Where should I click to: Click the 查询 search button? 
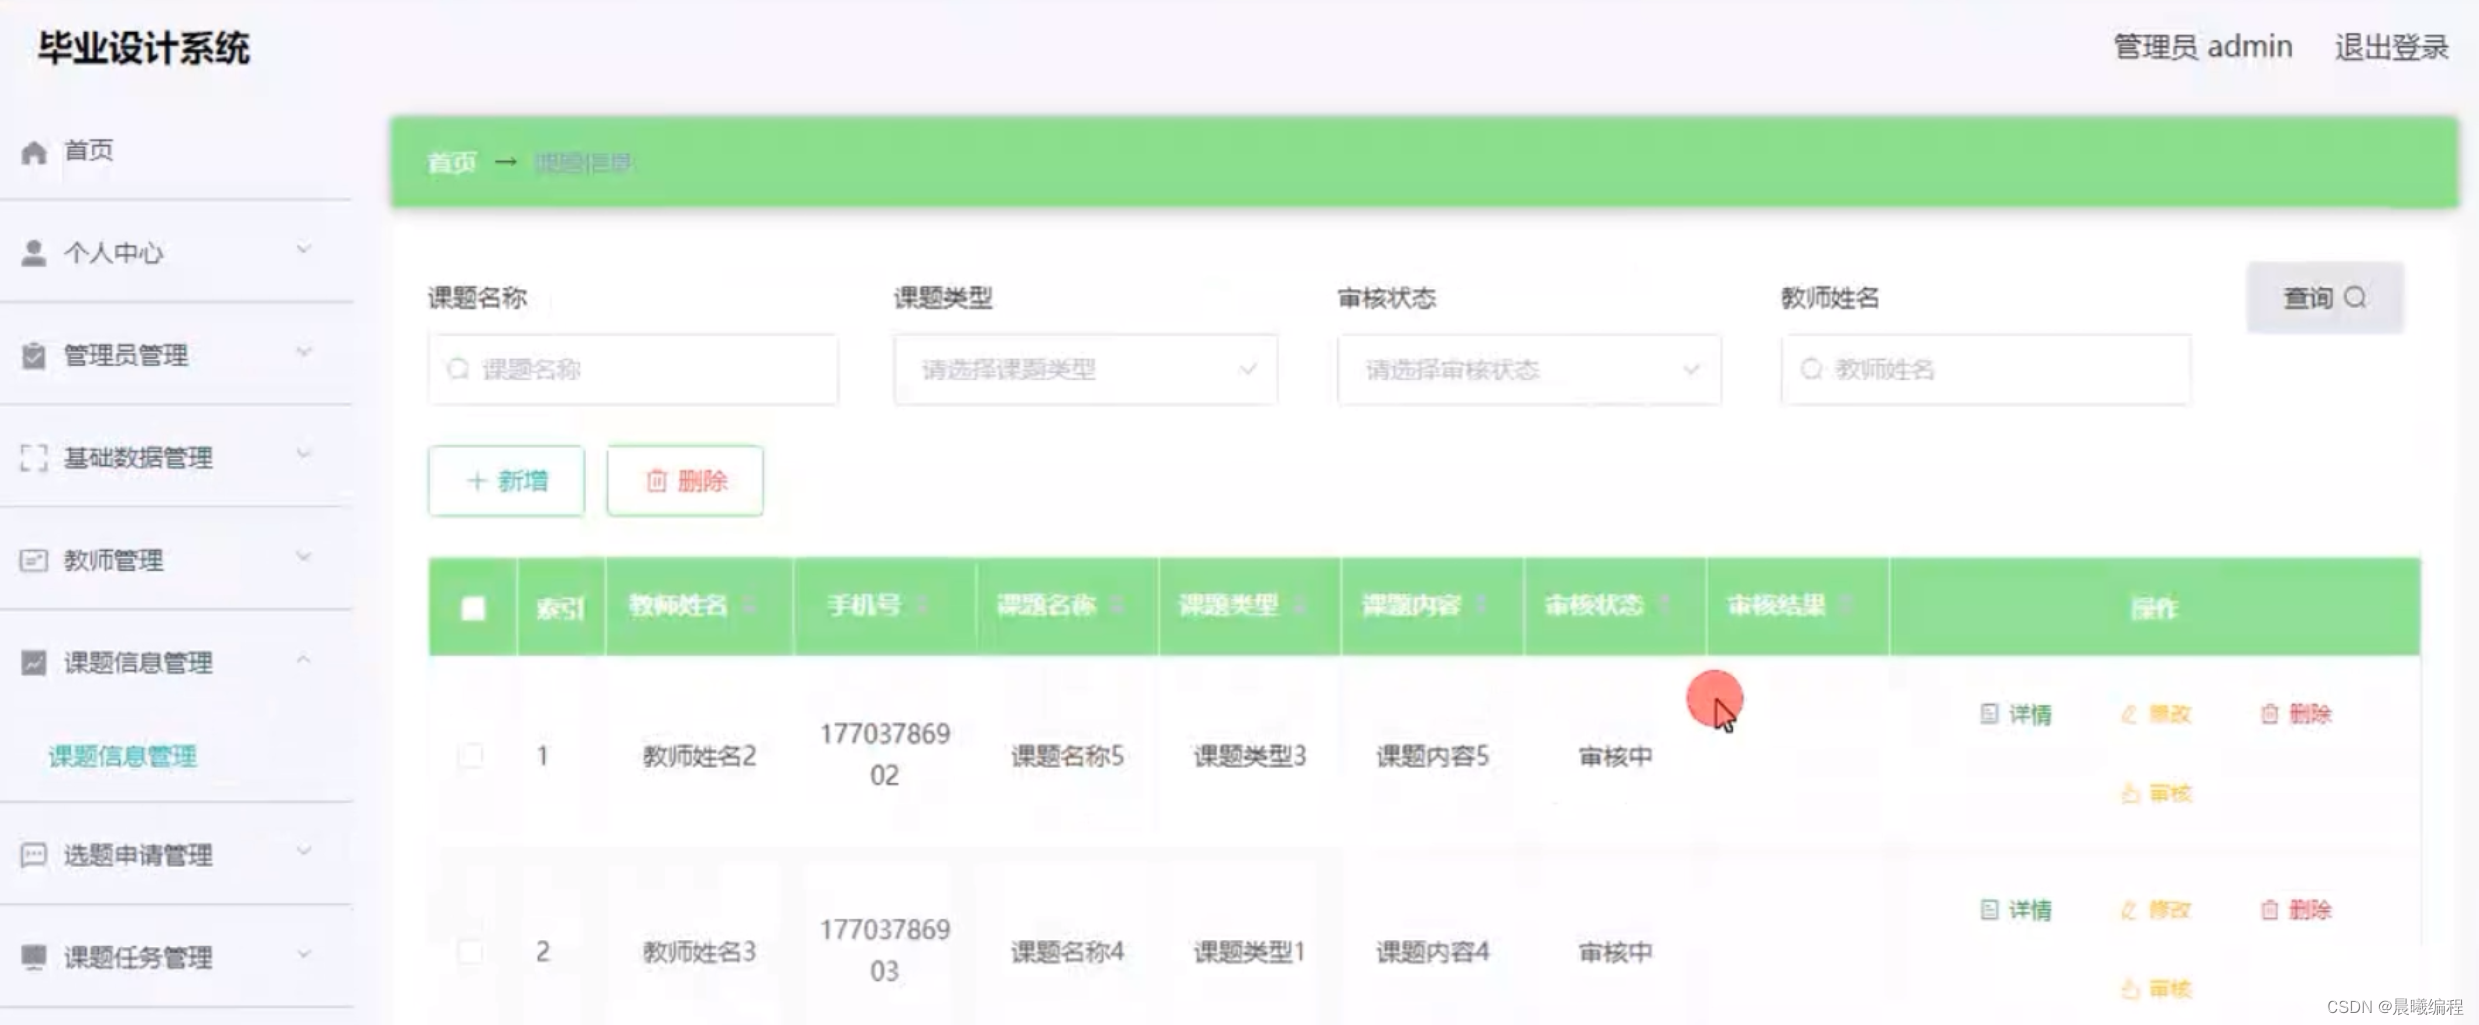coord(2325,297)
